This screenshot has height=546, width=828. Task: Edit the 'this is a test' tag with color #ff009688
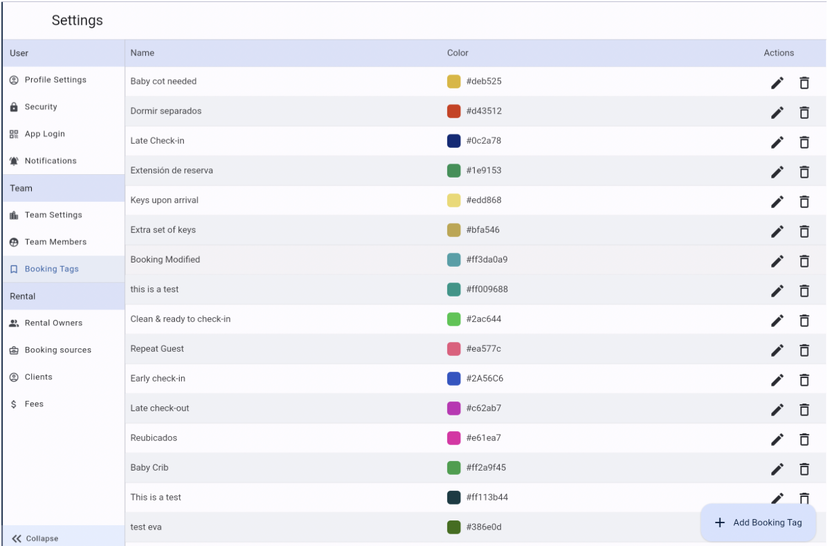[777, 291]
